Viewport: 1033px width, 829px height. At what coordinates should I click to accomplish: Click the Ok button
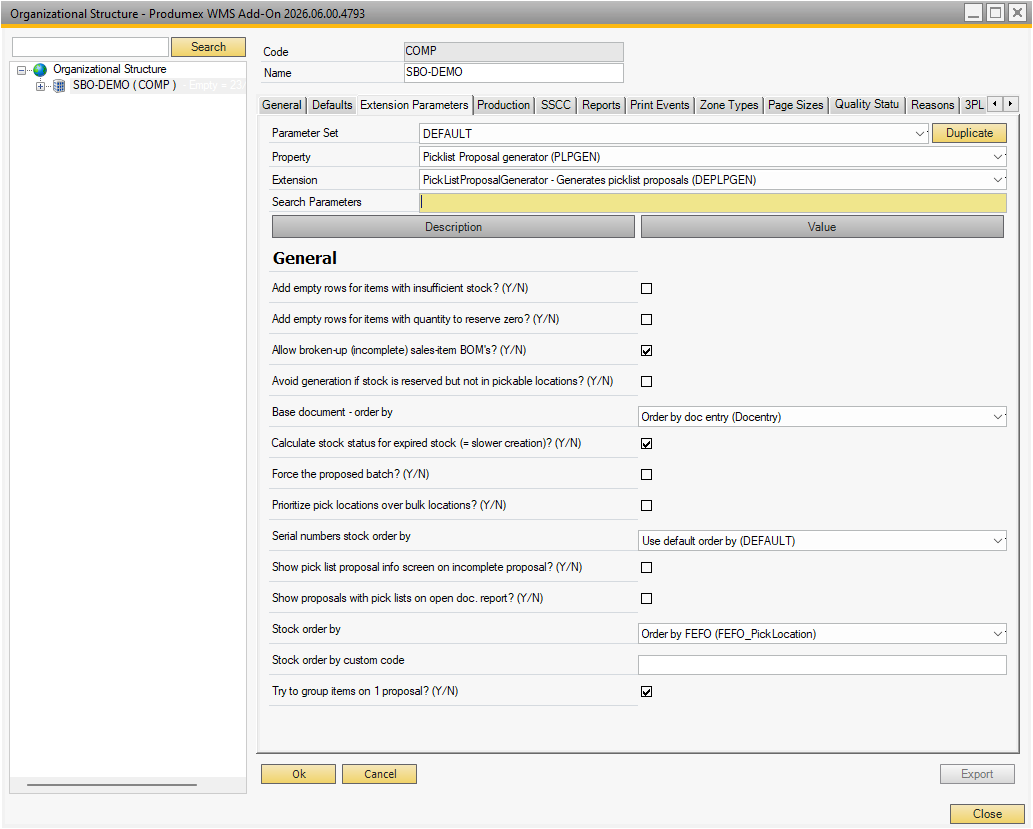pos(298,774)
